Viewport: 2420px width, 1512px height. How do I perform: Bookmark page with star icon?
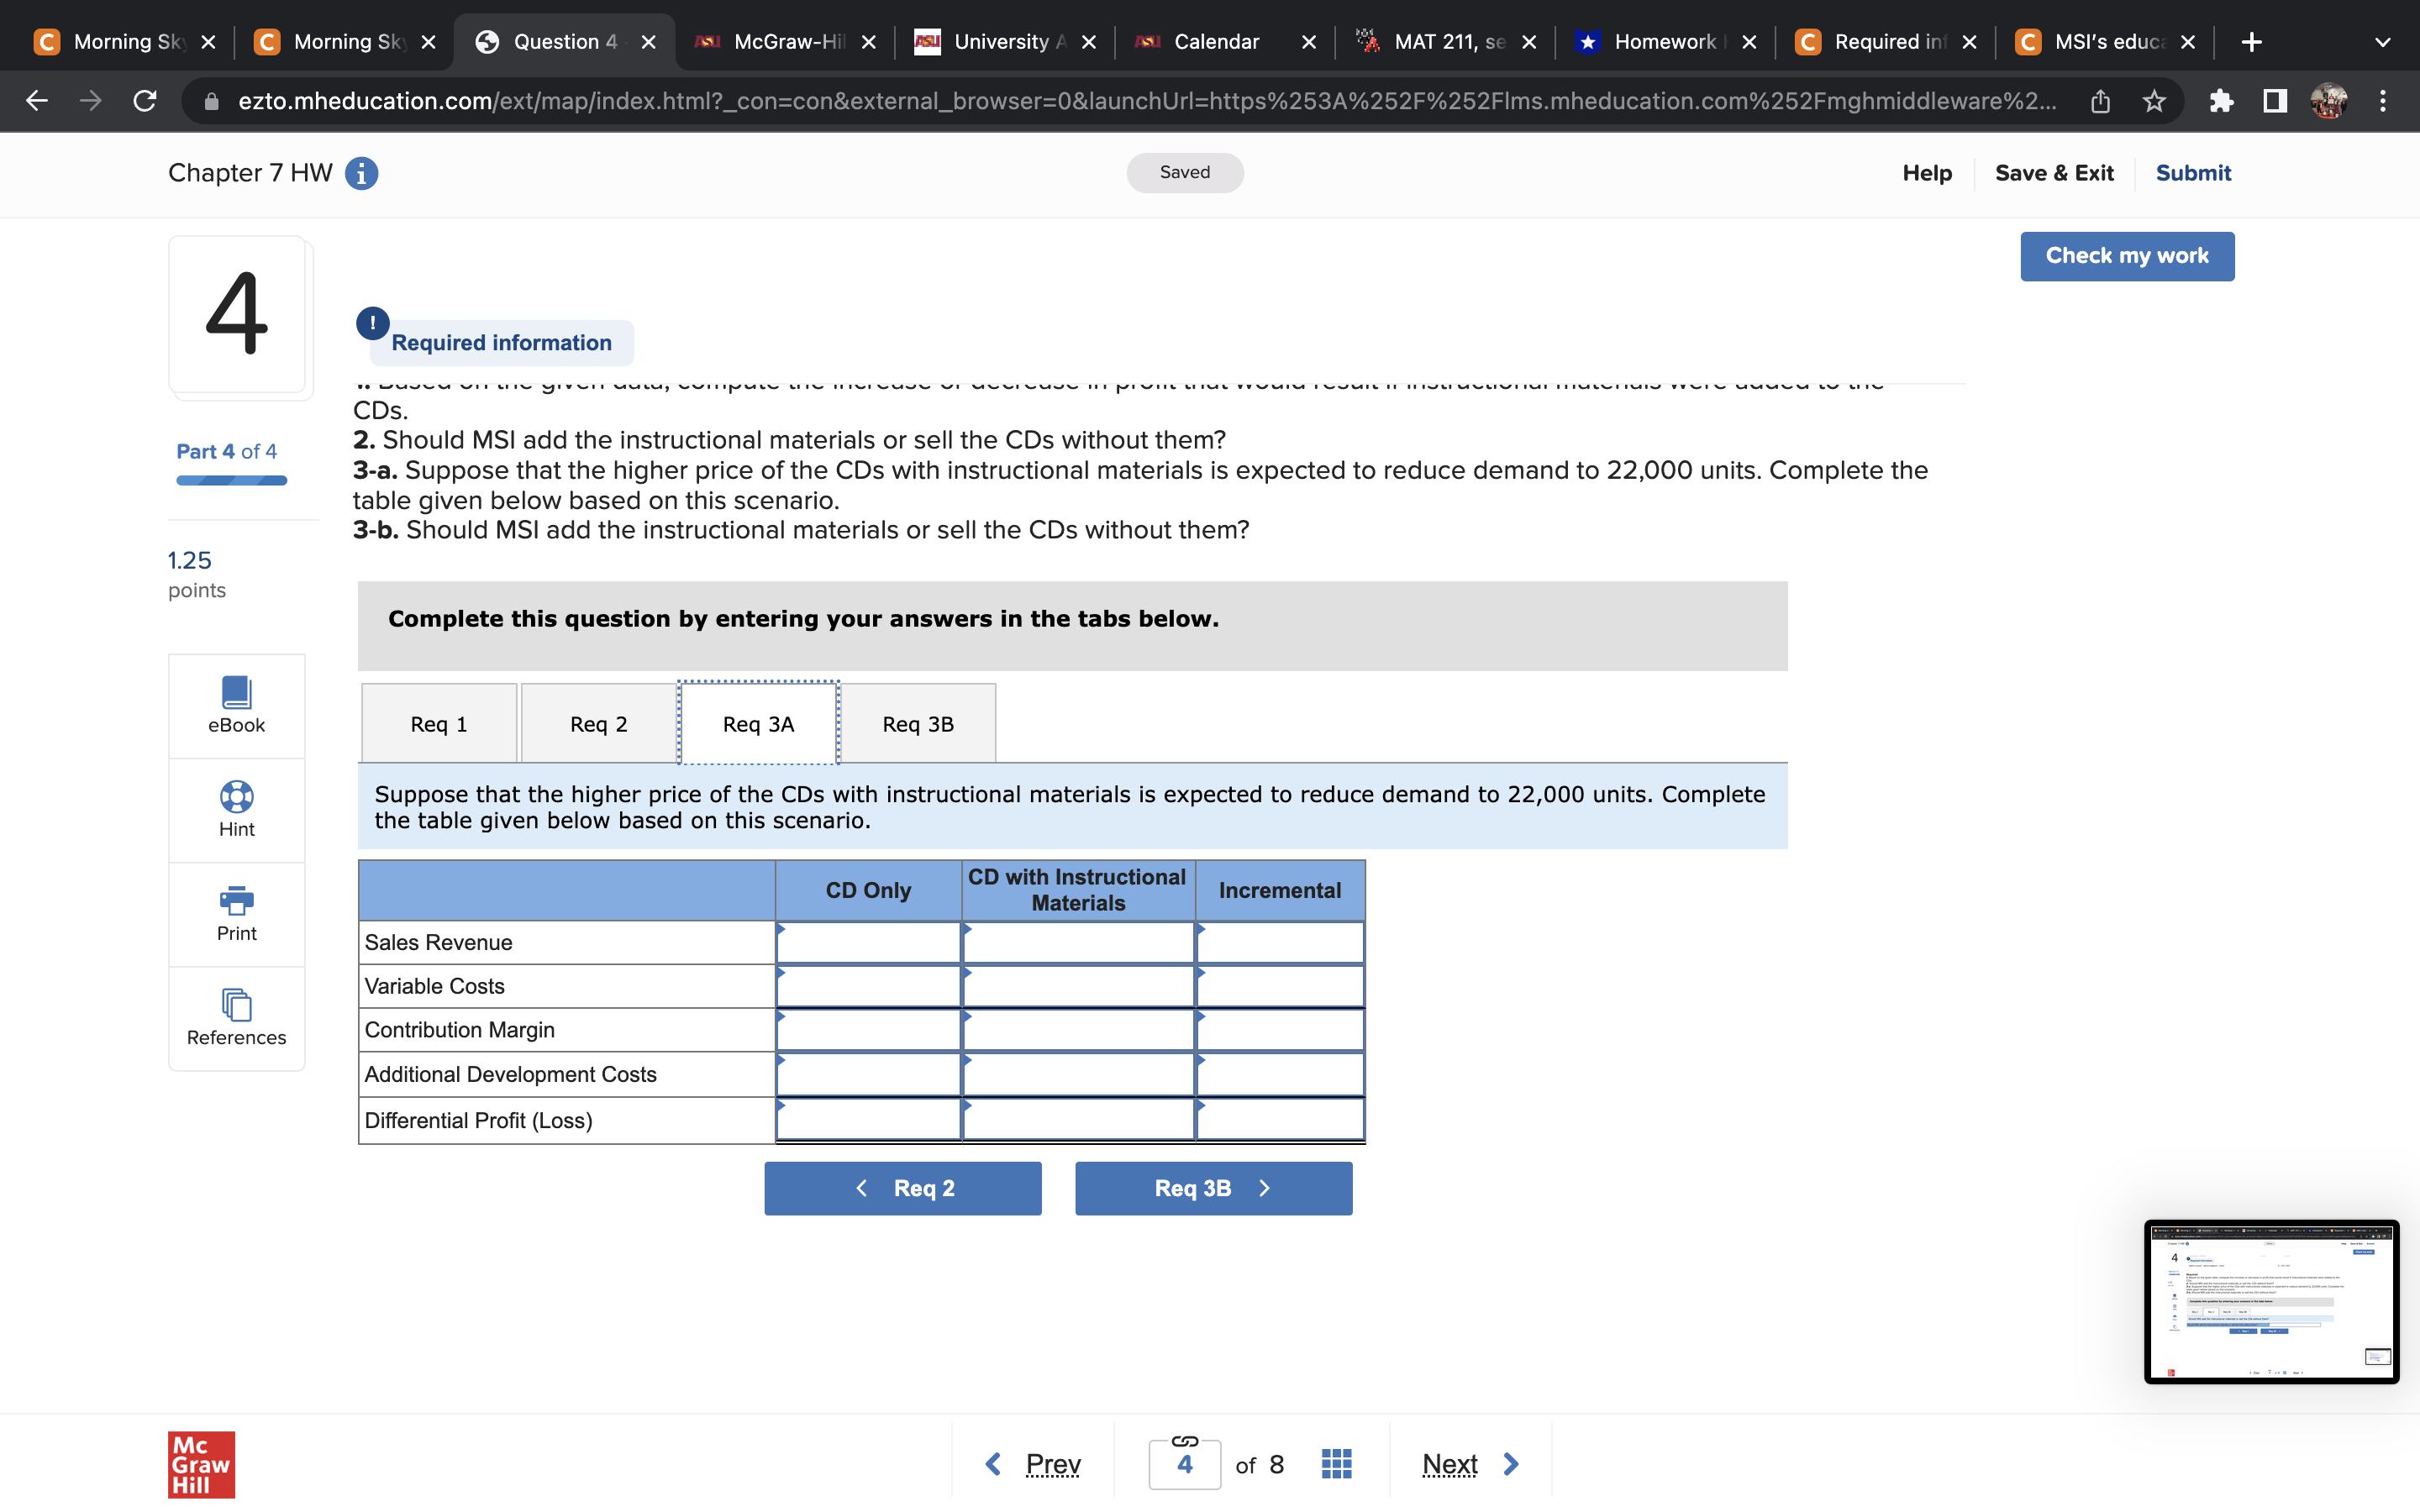2154,101
